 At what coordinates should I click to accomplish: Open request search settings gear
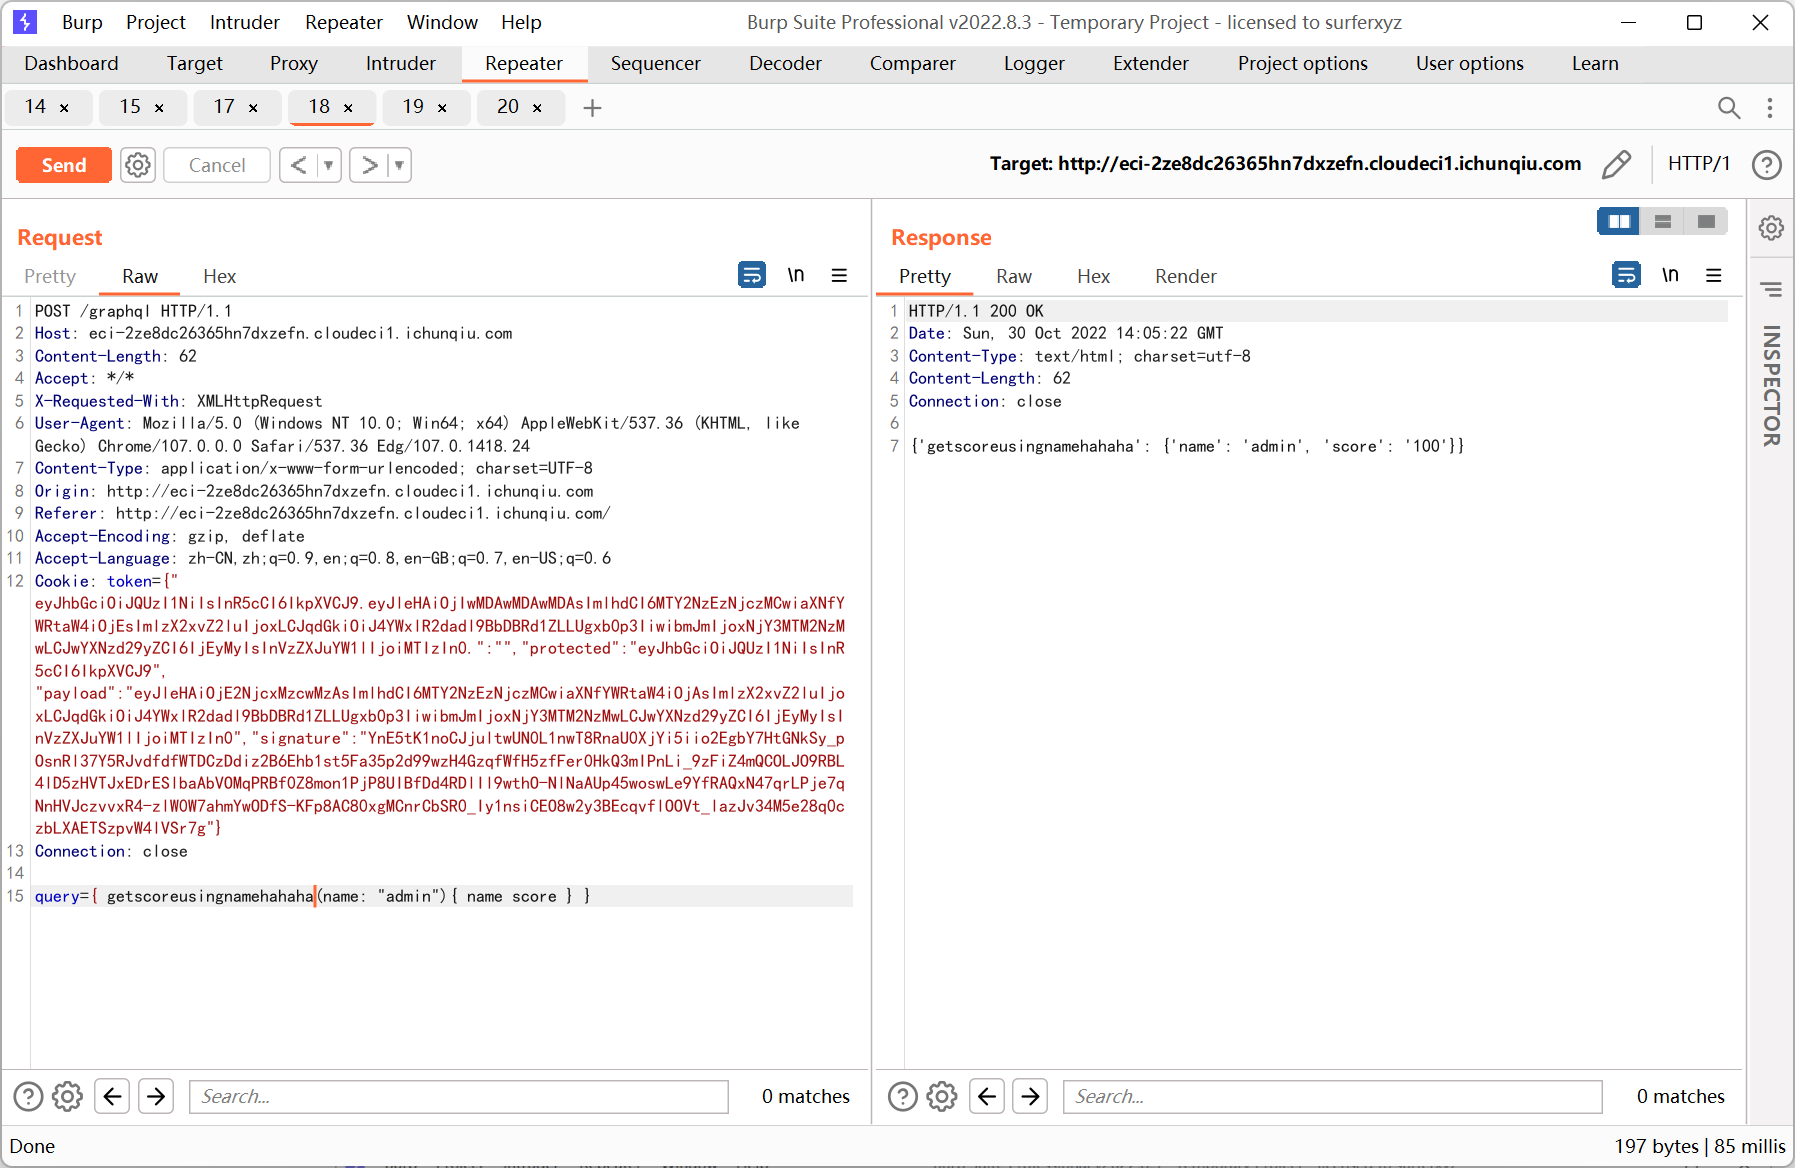click(x=67, y=1097)
